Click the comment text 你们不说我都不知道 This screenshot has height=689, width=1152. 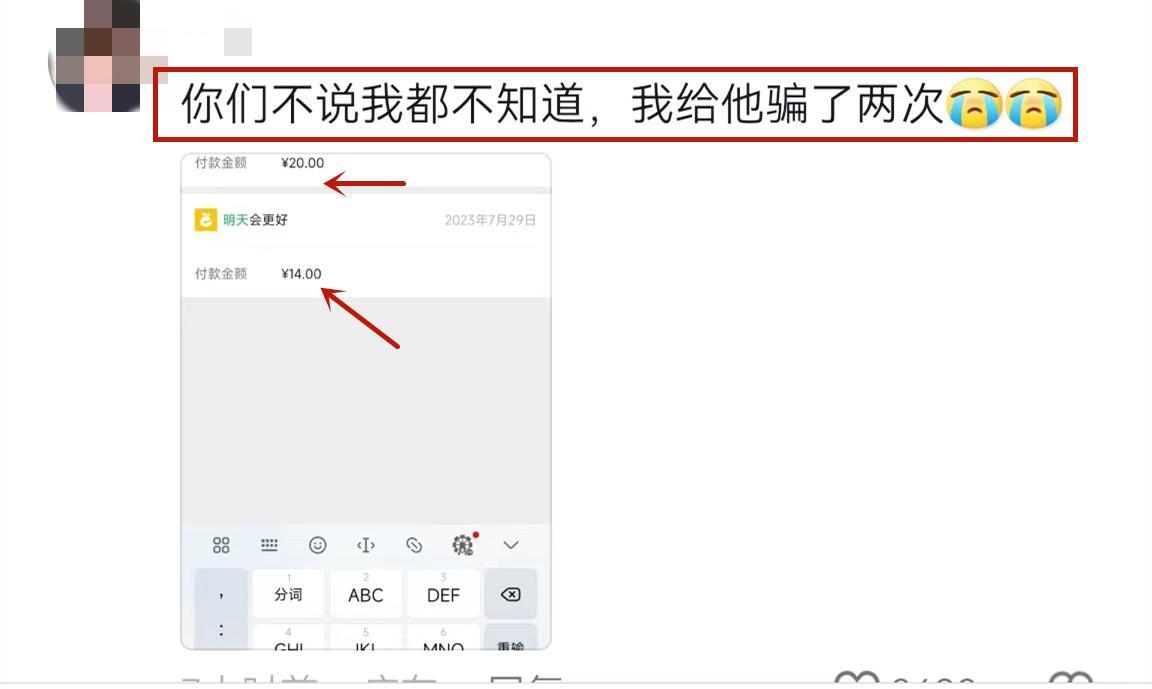(380, 106)
